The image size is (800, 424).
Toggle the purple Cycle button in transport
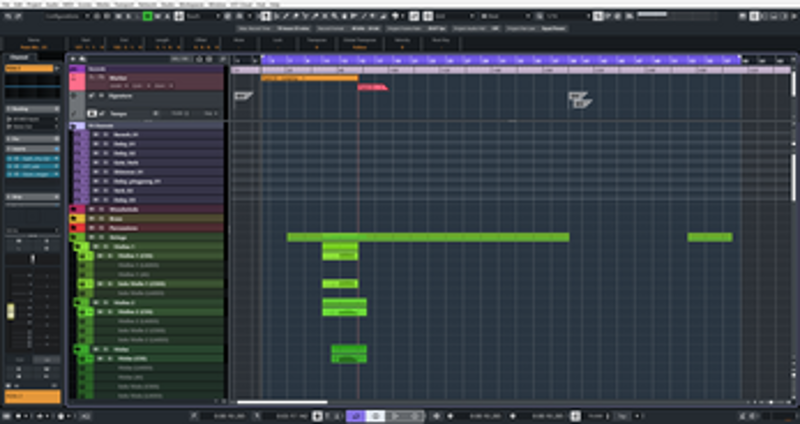coord(355,415)
